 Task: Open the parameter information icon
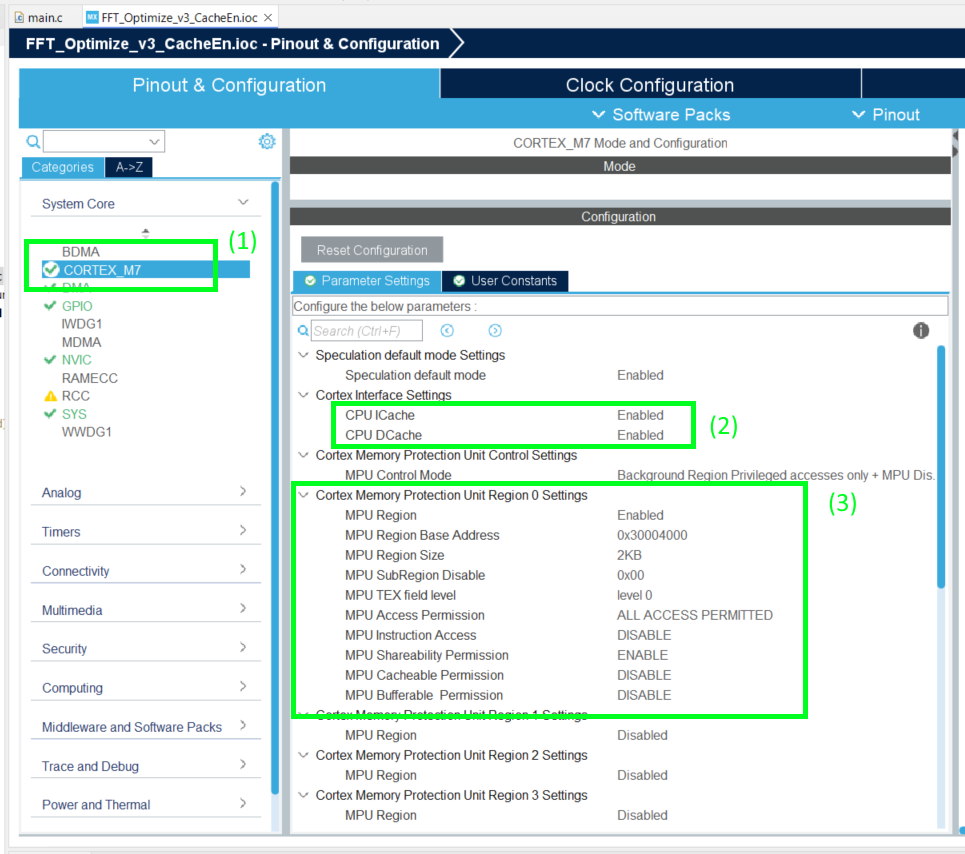pos(921,330)
